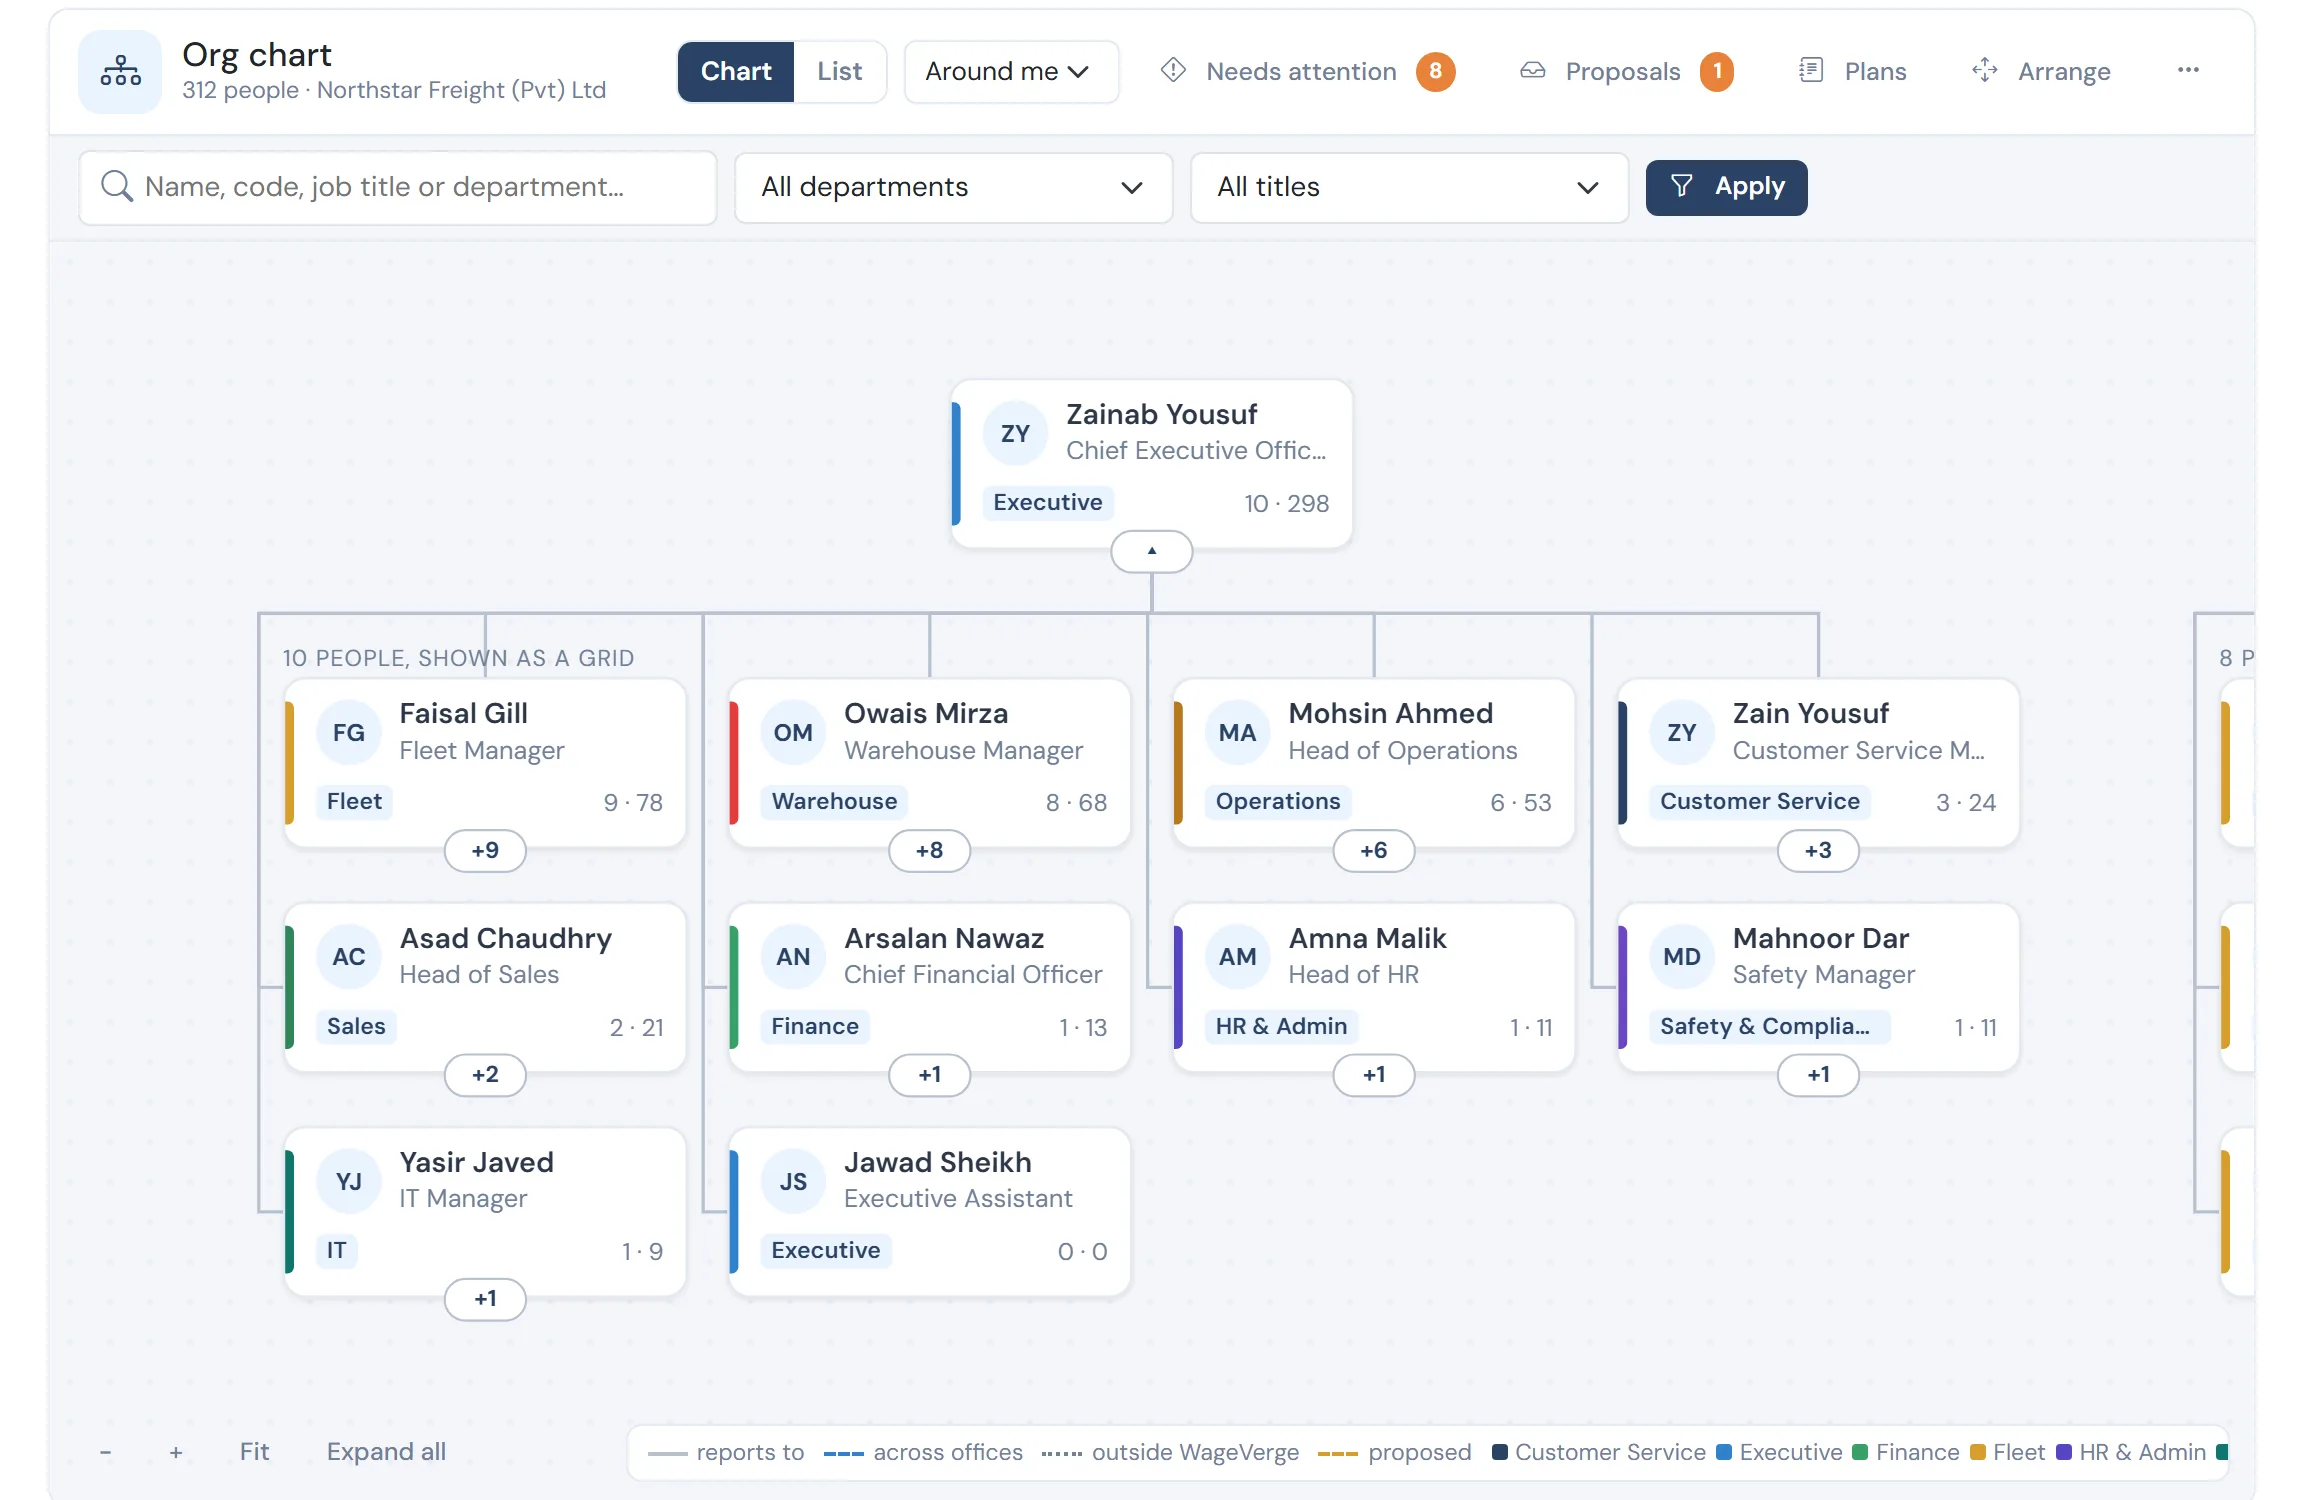Focus the name or department search field
The image size is (2304, 1500).
point(398,187)
